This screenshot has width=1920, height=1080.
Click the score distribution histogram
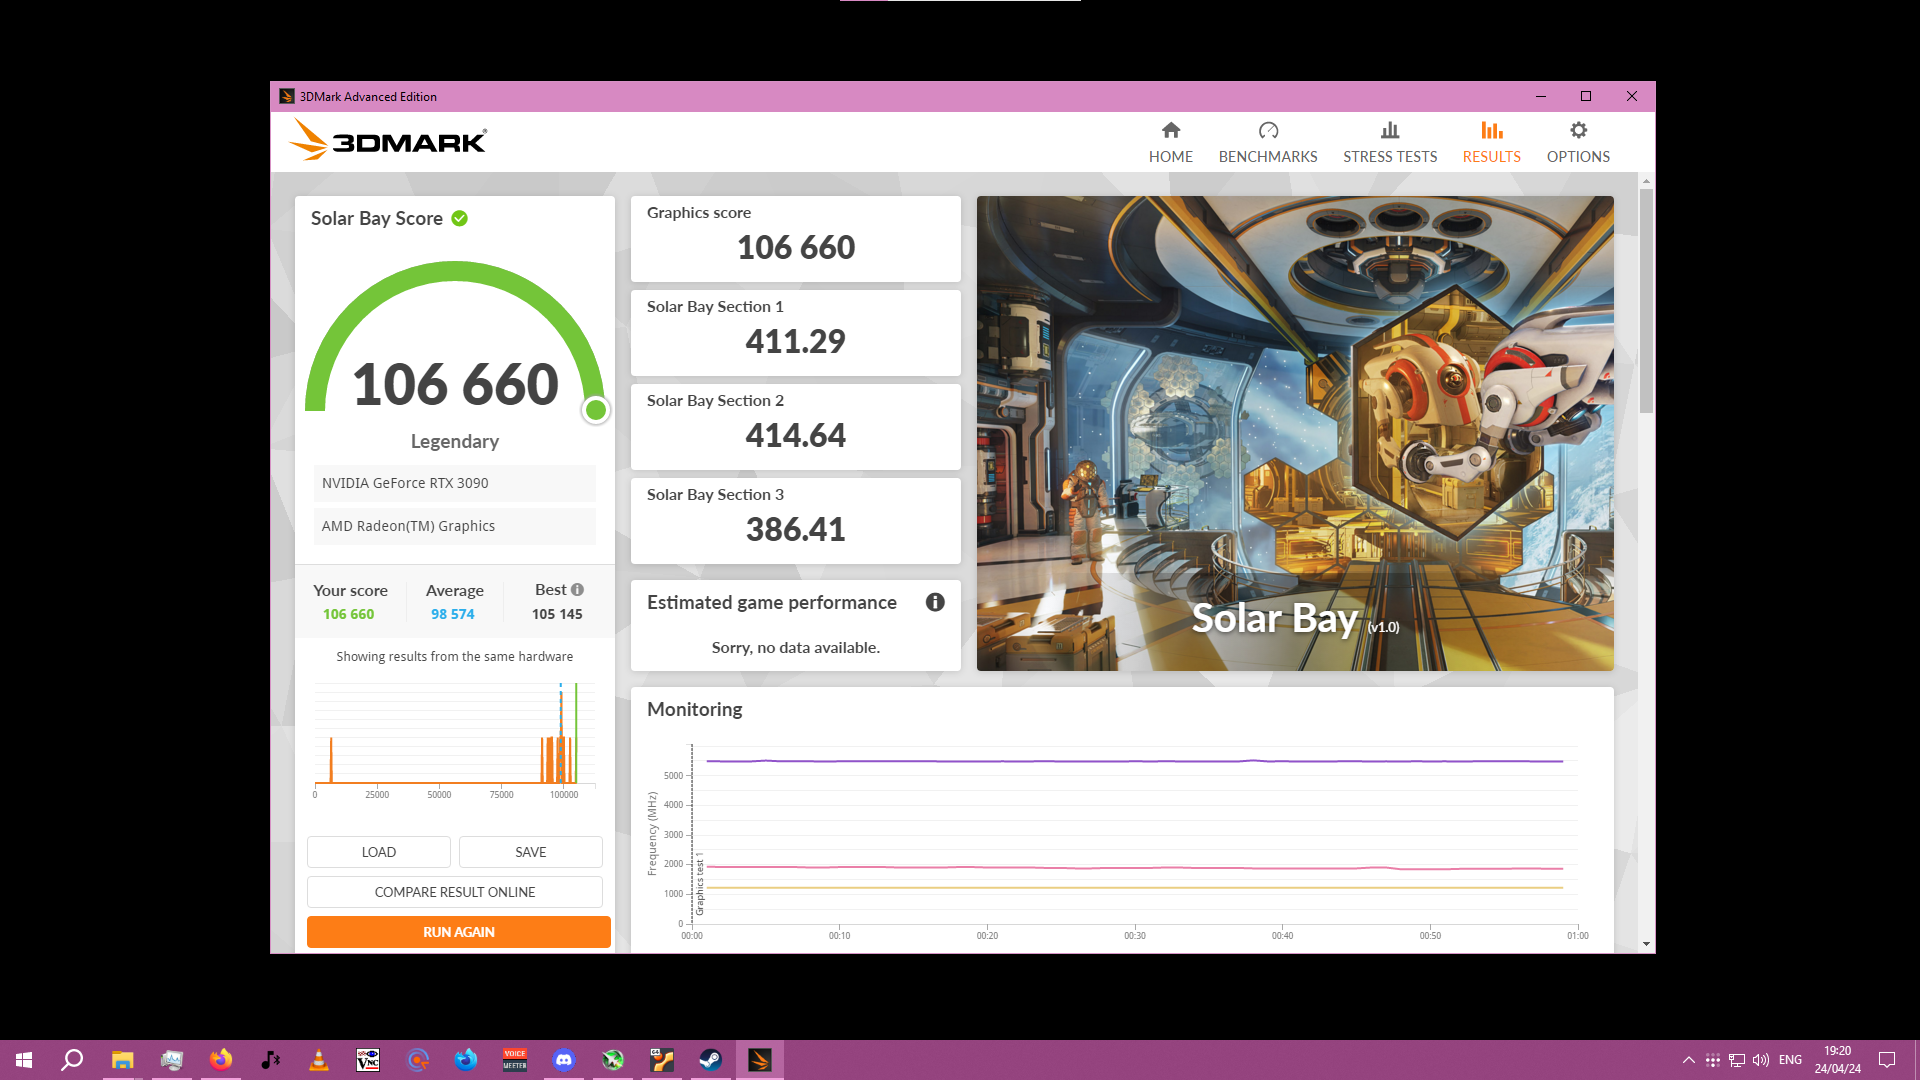click(455, 740)
